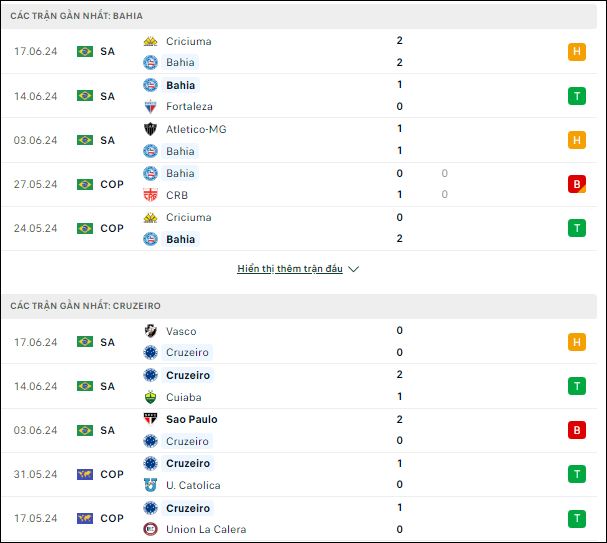Click the international flag on the 31.05.24 COP match
This screenshot has width=607, height=543.
click(x=85, y=474)
